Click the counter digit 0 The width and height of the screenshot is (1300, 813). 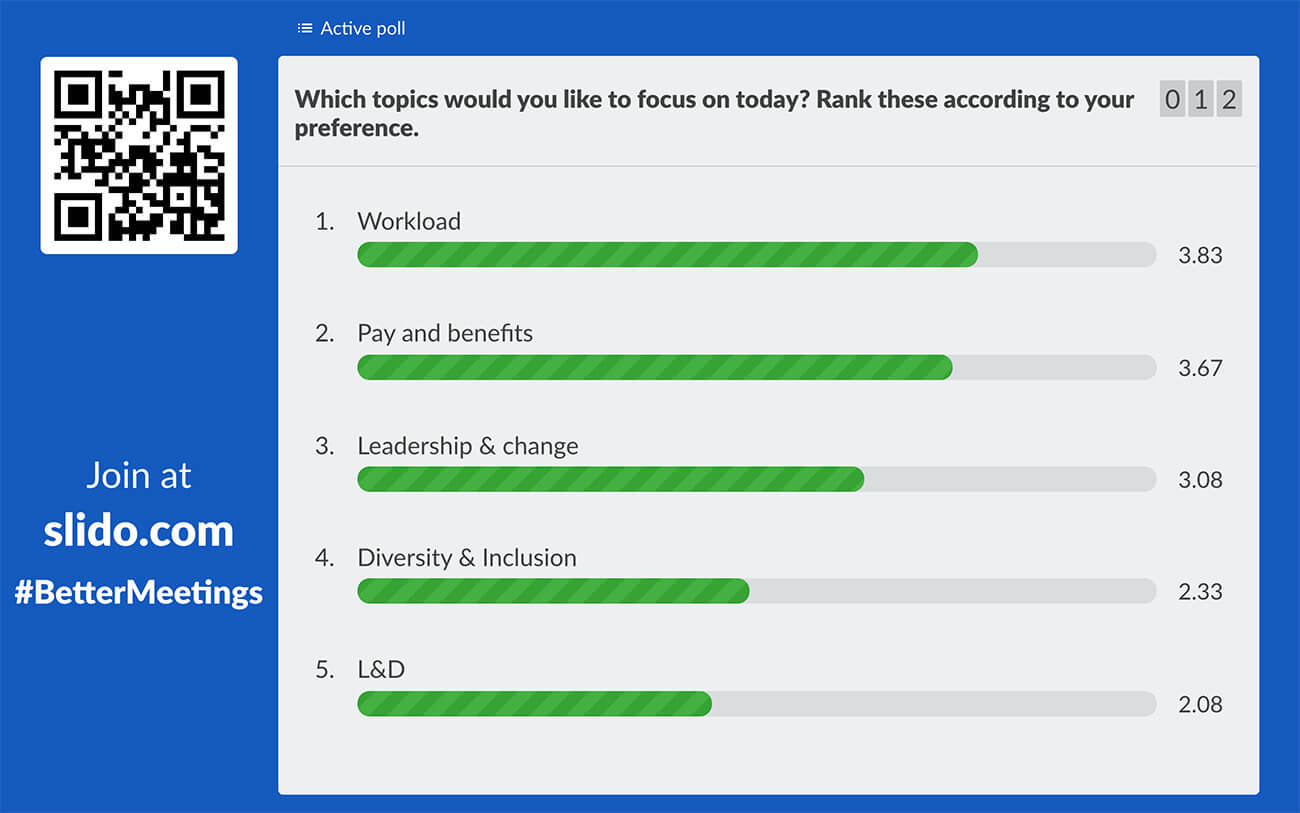point(1170,99)
